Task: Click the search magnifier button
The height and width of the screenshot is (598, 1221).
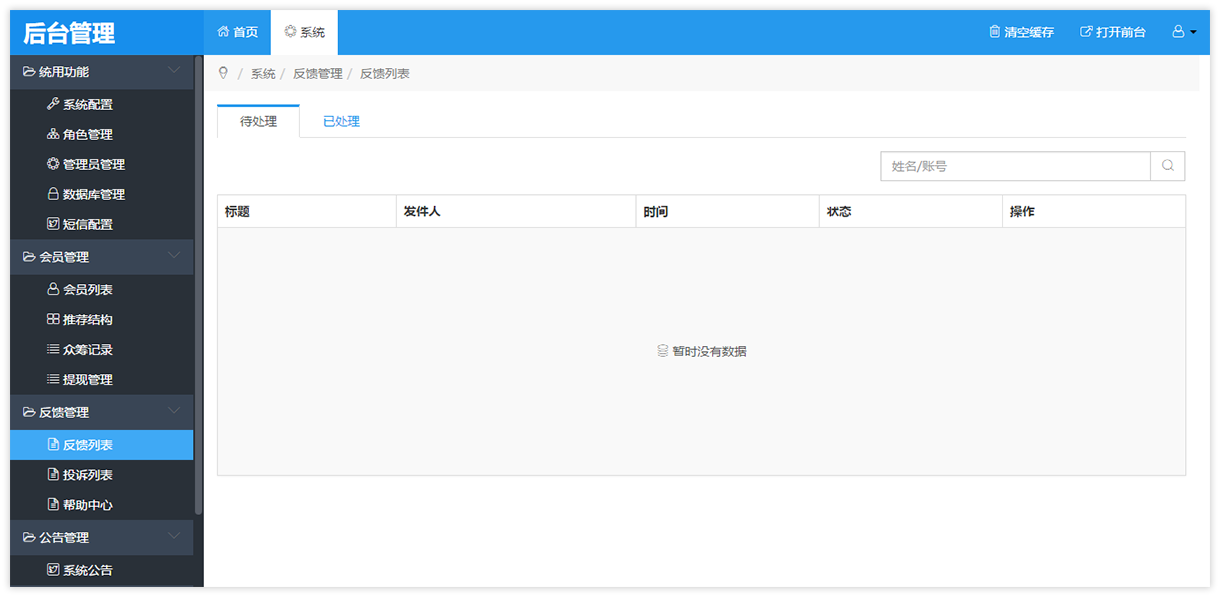Action: (x=1168, y=166)
